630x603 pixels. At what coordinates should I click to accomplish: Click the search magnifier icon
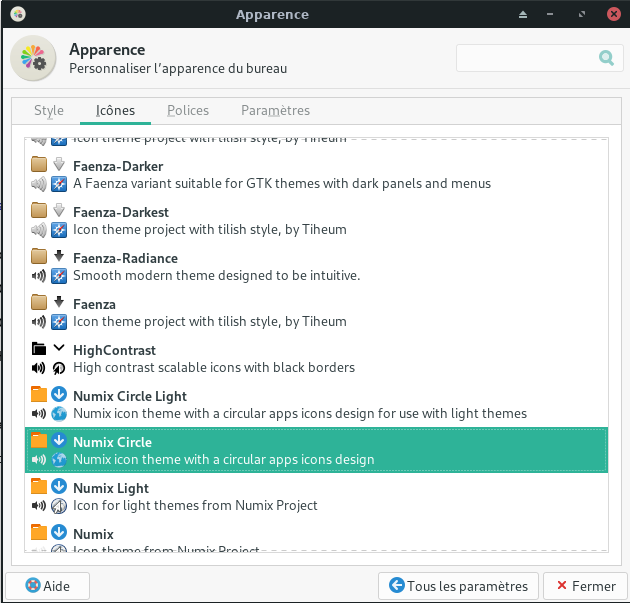coord(606,58)
